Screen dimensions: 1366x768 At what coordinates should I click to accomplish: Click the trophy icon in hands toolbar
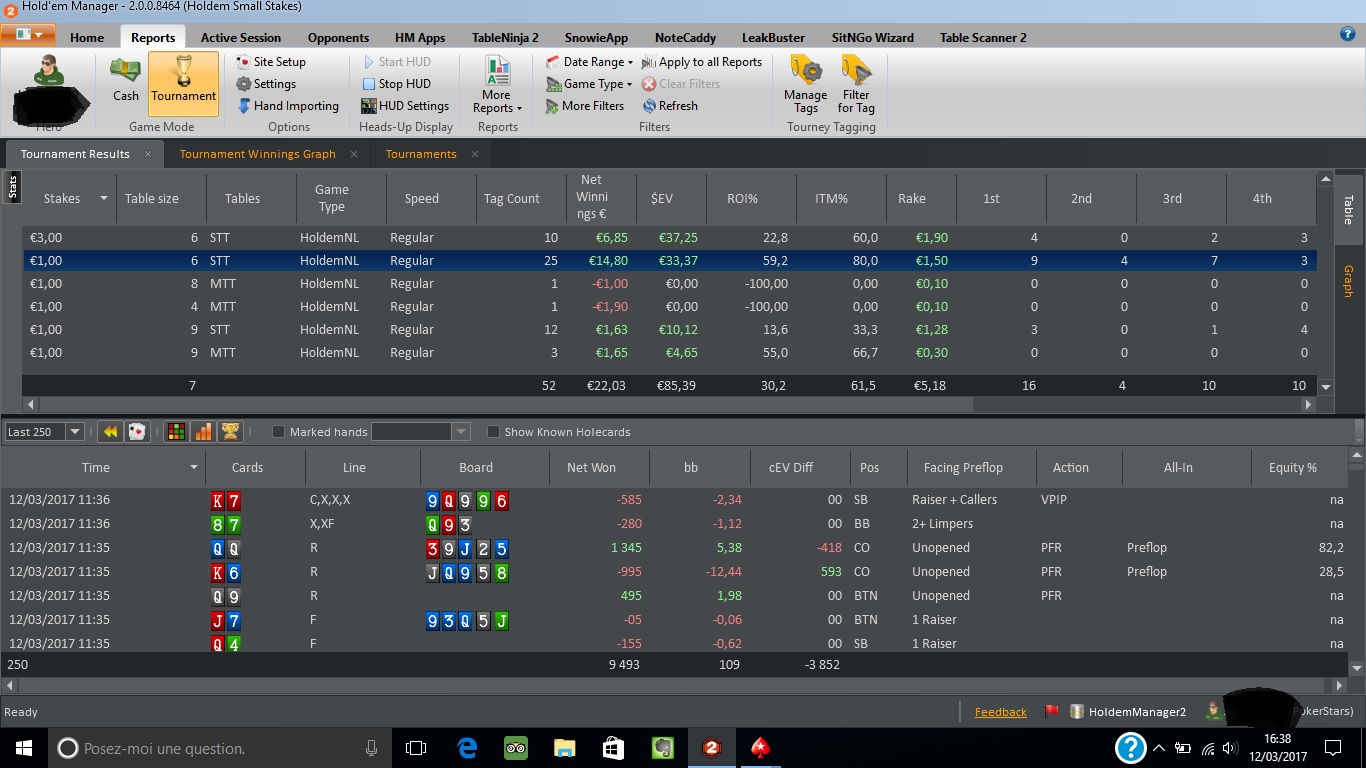(230, 432)
